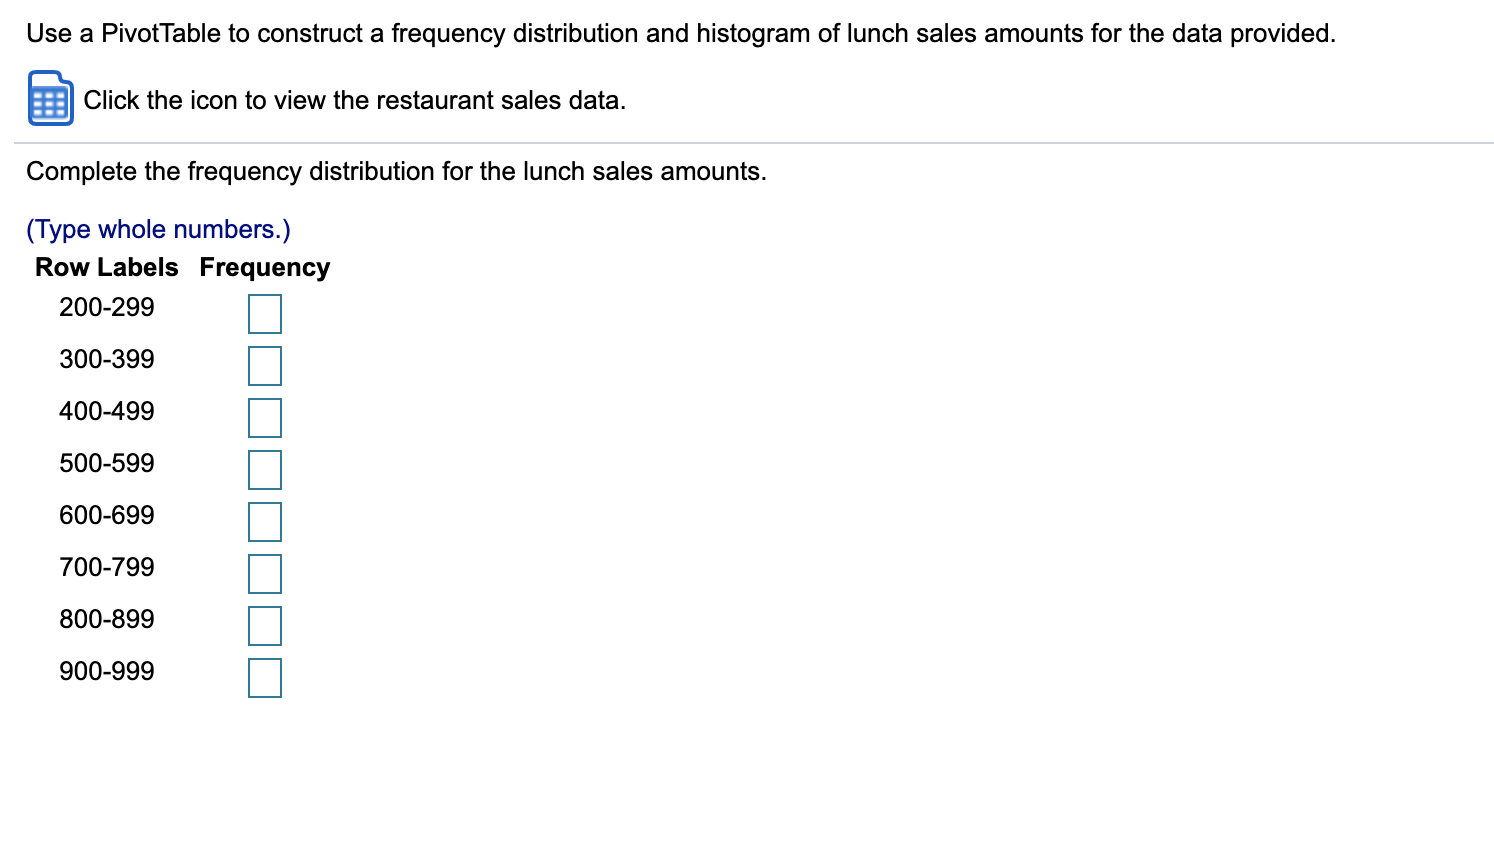The image size is (1494, 856).
Task: Click the 500-599 bin label
Action: click(107, 463)
